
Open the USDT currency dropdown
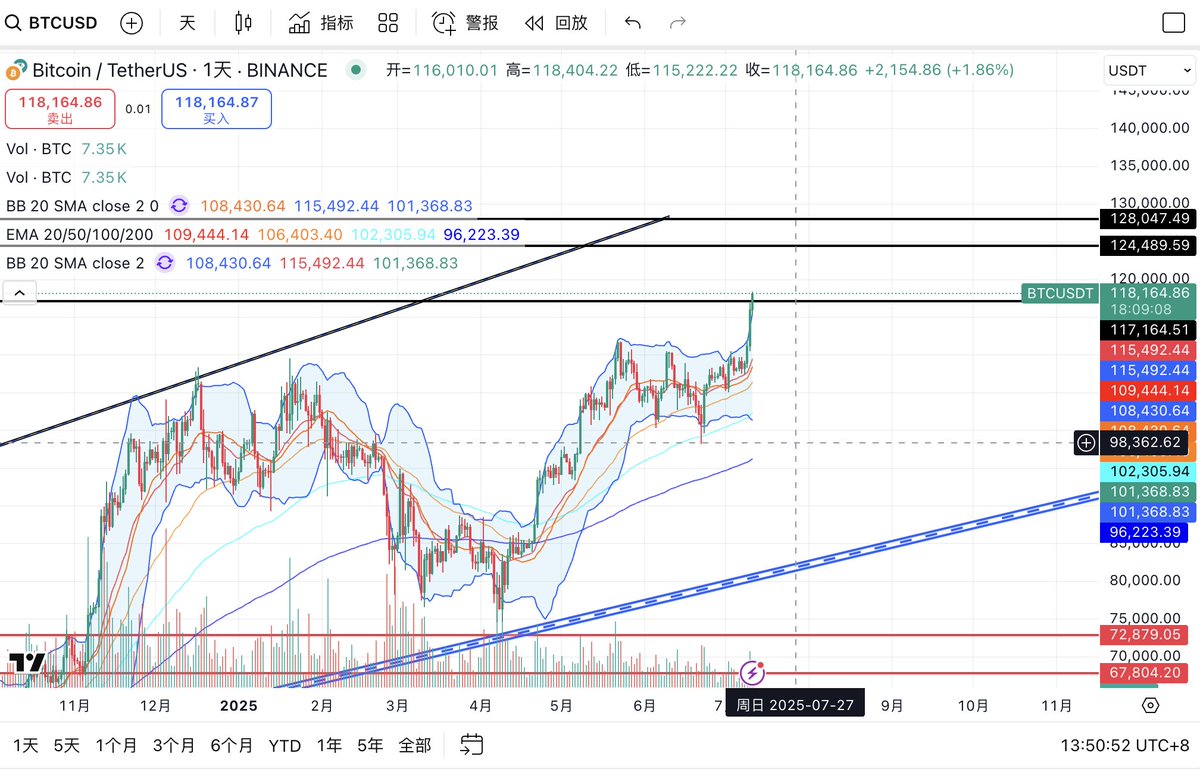click(x=1148, y=71)
